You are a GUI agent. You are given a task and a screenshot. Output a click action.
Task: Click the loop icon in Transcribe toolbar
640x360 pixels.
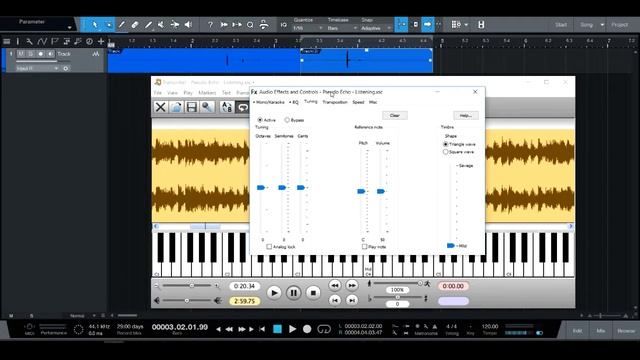coord(242,107)
